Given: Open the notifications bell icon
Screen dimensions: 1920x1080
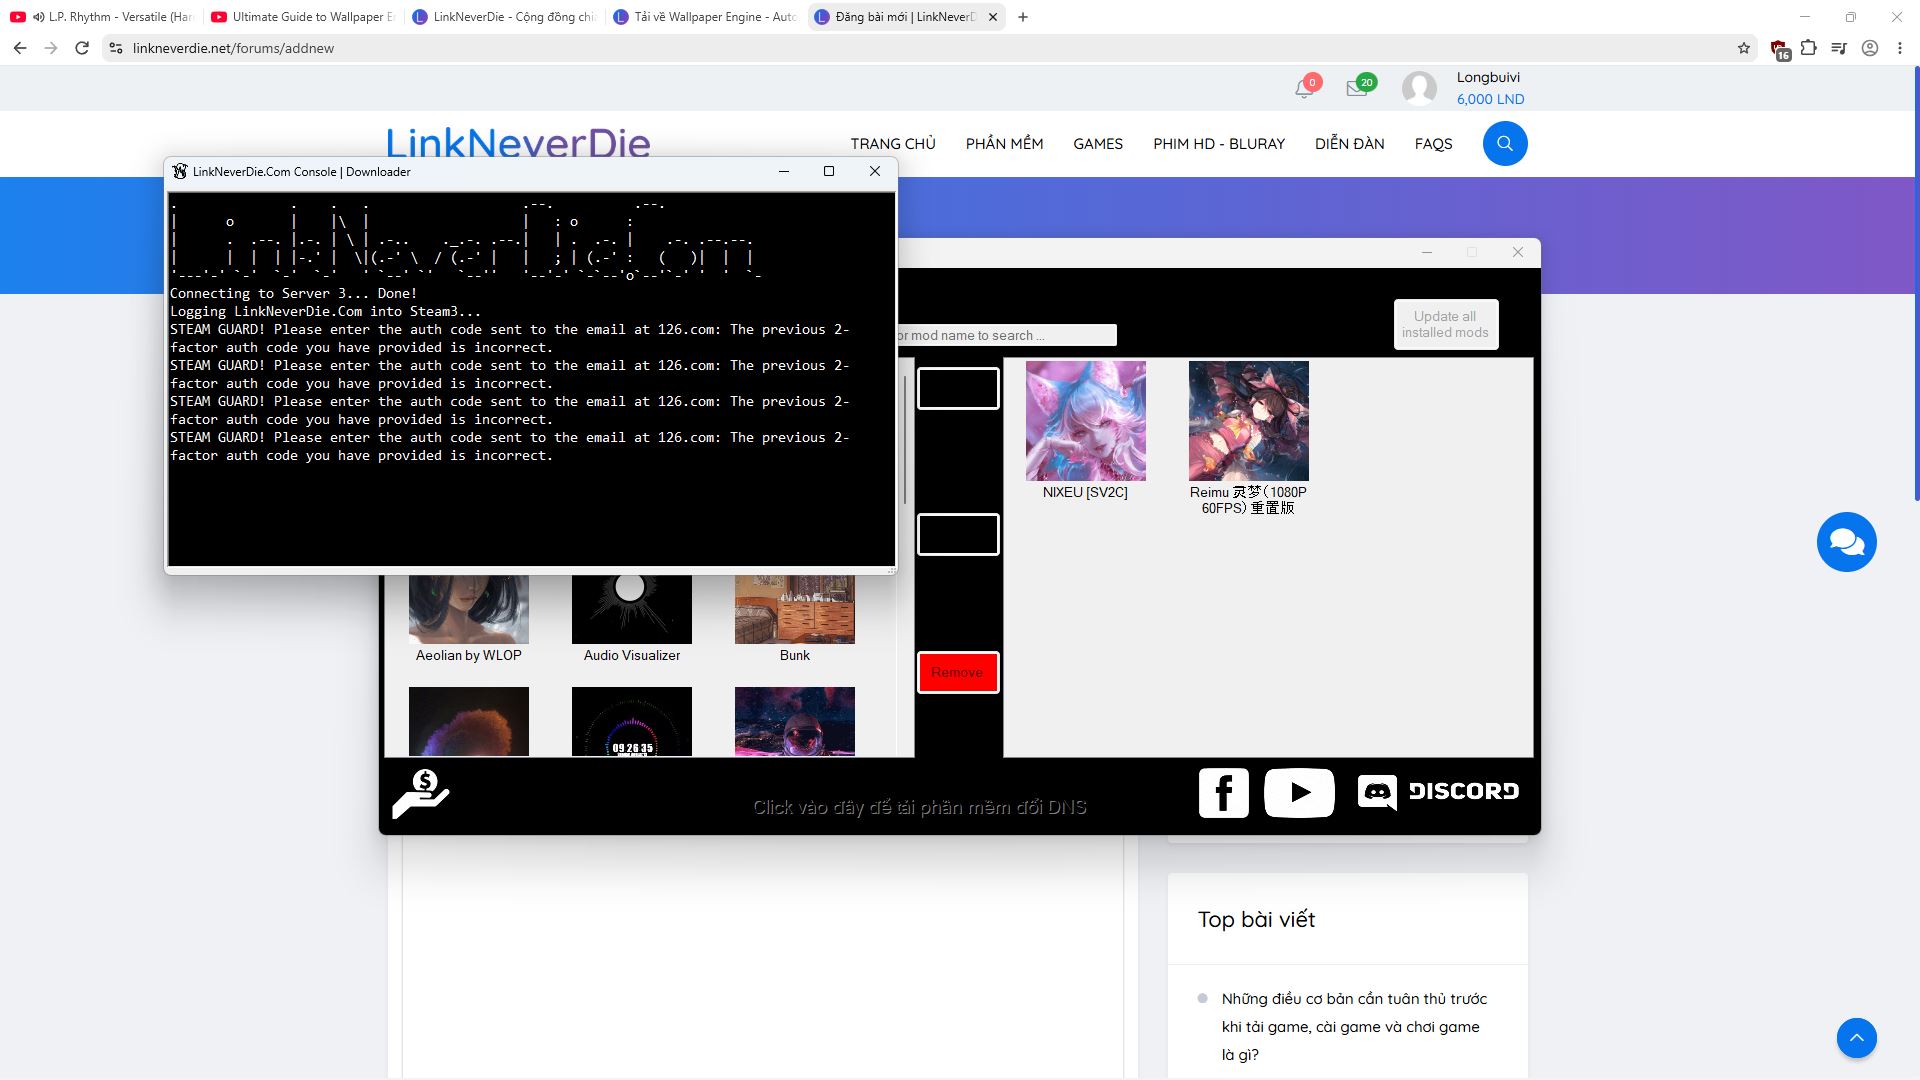Looking at the screenshot, I should [1304, 88].
